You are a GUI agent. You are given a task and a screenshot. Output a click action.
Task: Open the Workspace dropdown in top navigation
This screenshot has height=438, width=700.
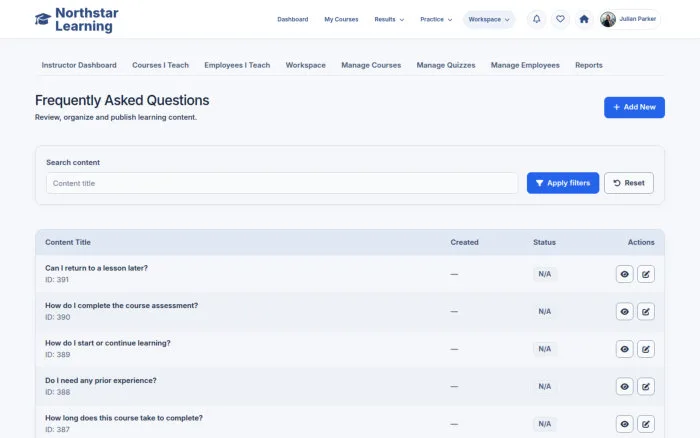[x=489, y=20]
